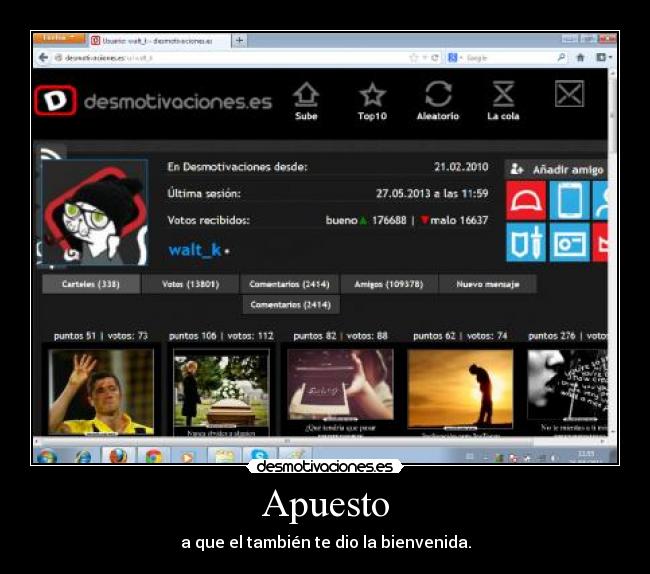Open the envelope messages icon in site header
Screen dimensions: 650x574
(x=570, y=94)
